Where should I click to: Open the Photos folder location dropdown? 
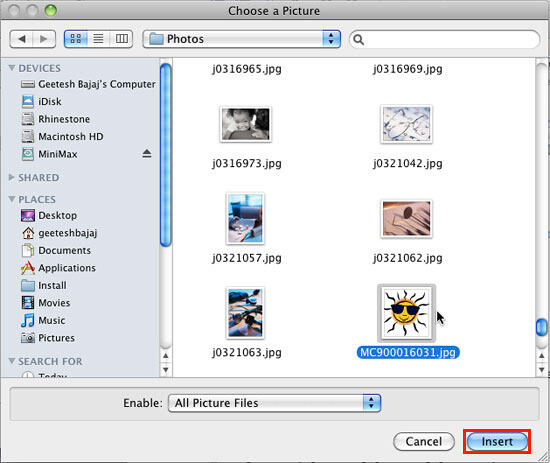(x=241, y=39)
